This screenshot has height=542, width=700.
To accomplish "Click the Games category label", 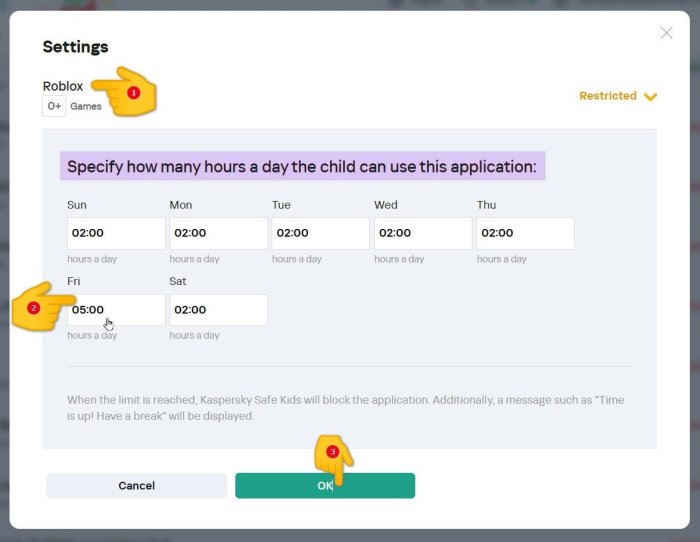I will pyautogui.click(x=86, y=106).
